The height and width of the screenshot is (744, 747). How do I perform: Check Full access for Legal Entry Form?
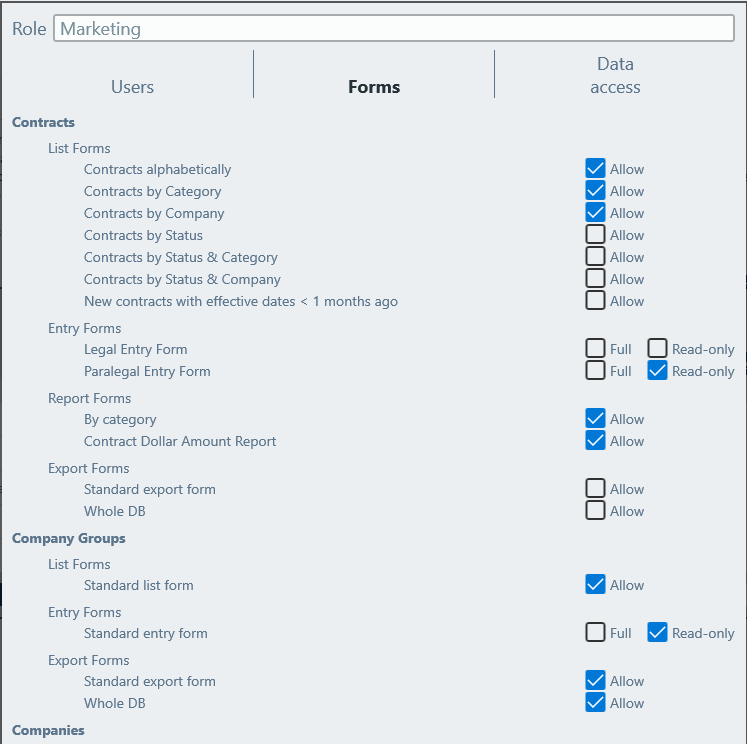596,349
